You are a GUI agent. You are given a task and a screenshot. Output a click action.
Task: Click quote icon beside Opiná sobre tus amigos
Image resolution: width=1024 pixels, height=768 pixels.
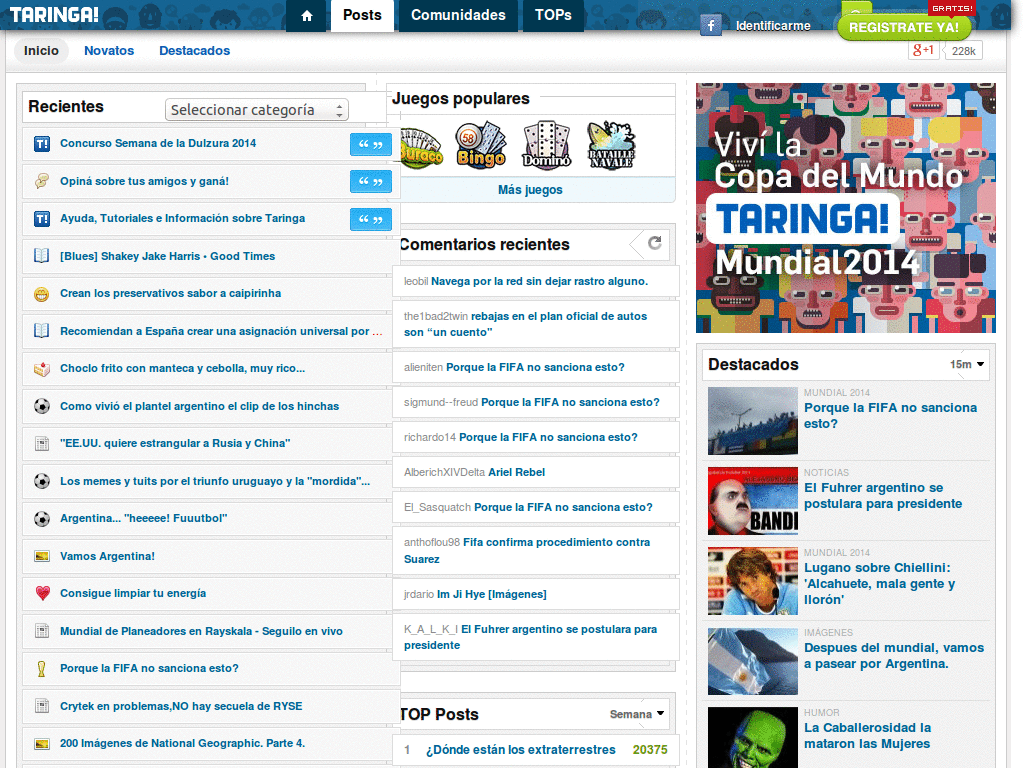(370, 182)
